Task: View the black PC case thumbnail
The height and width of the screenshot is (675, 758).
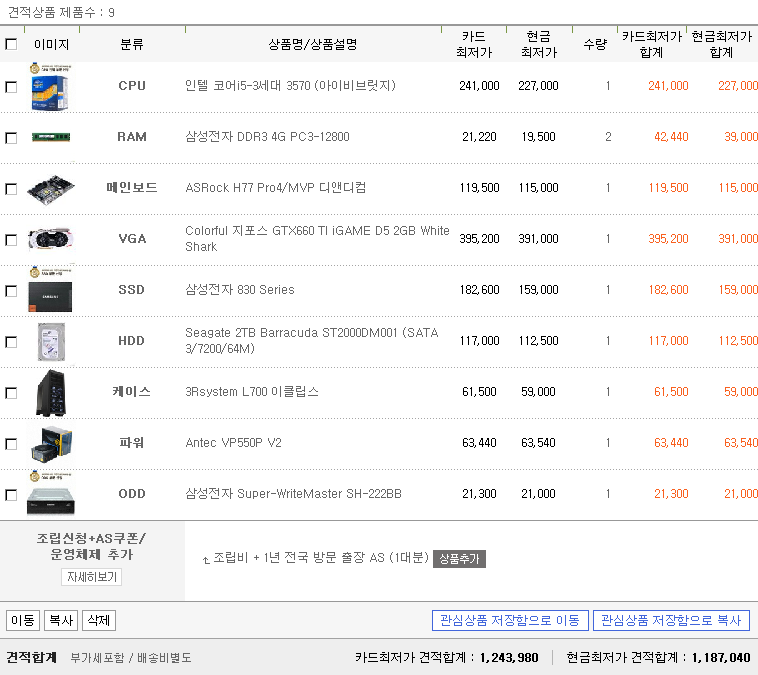Action: click(51, 393)
